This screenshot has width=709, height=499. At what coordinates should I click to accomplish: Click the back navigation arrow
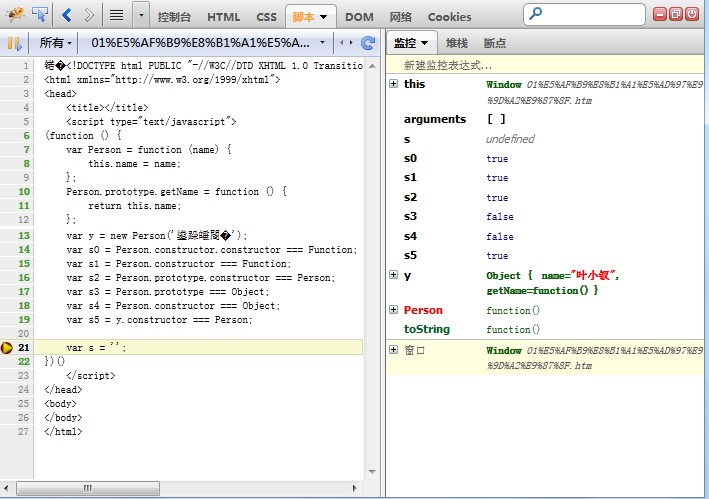pos(67,15)
